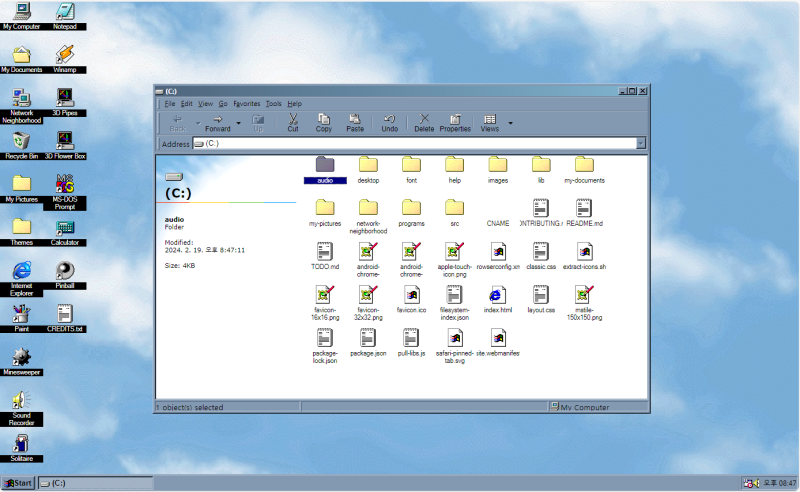The image size is (800, 492).
Task: Click the Paste toolbar icon
Action: click(x=355, y=123)
